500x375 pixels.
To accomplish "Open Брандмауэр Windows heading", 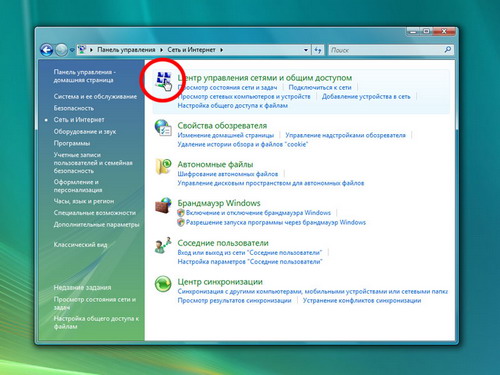I will 219,203.
